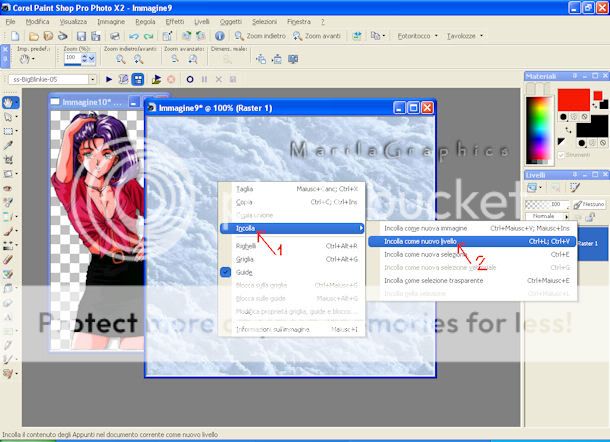Start script recording circle button
Screen dimensions: 610x442
[x=190, y=79]
